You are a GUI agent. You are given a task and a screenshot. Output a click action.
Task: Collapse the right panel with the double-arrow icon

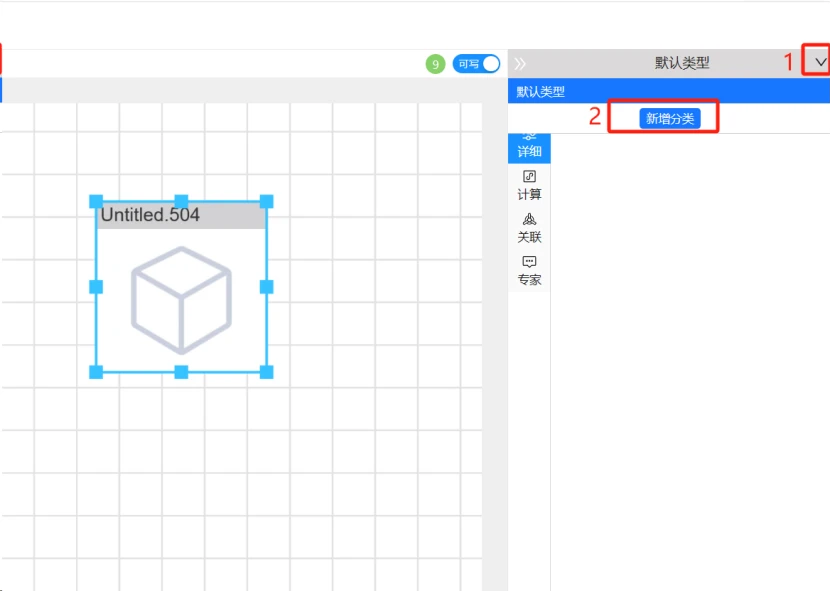520,64
